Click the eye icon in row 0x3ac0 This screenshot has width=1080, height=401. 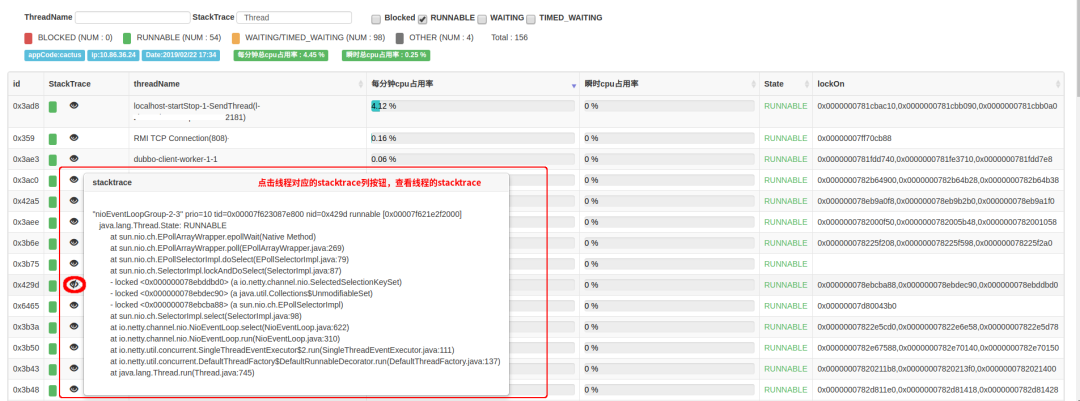pos(74,180)
